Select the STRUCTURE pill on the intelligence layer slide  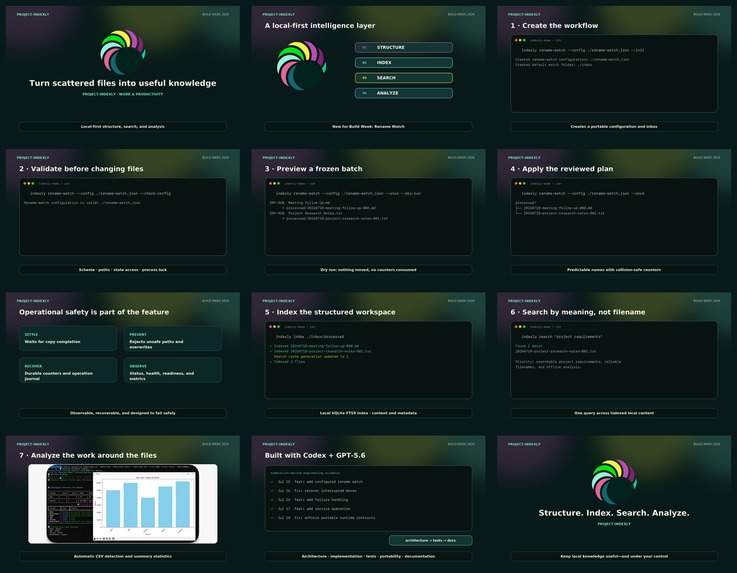coord(404,47)
